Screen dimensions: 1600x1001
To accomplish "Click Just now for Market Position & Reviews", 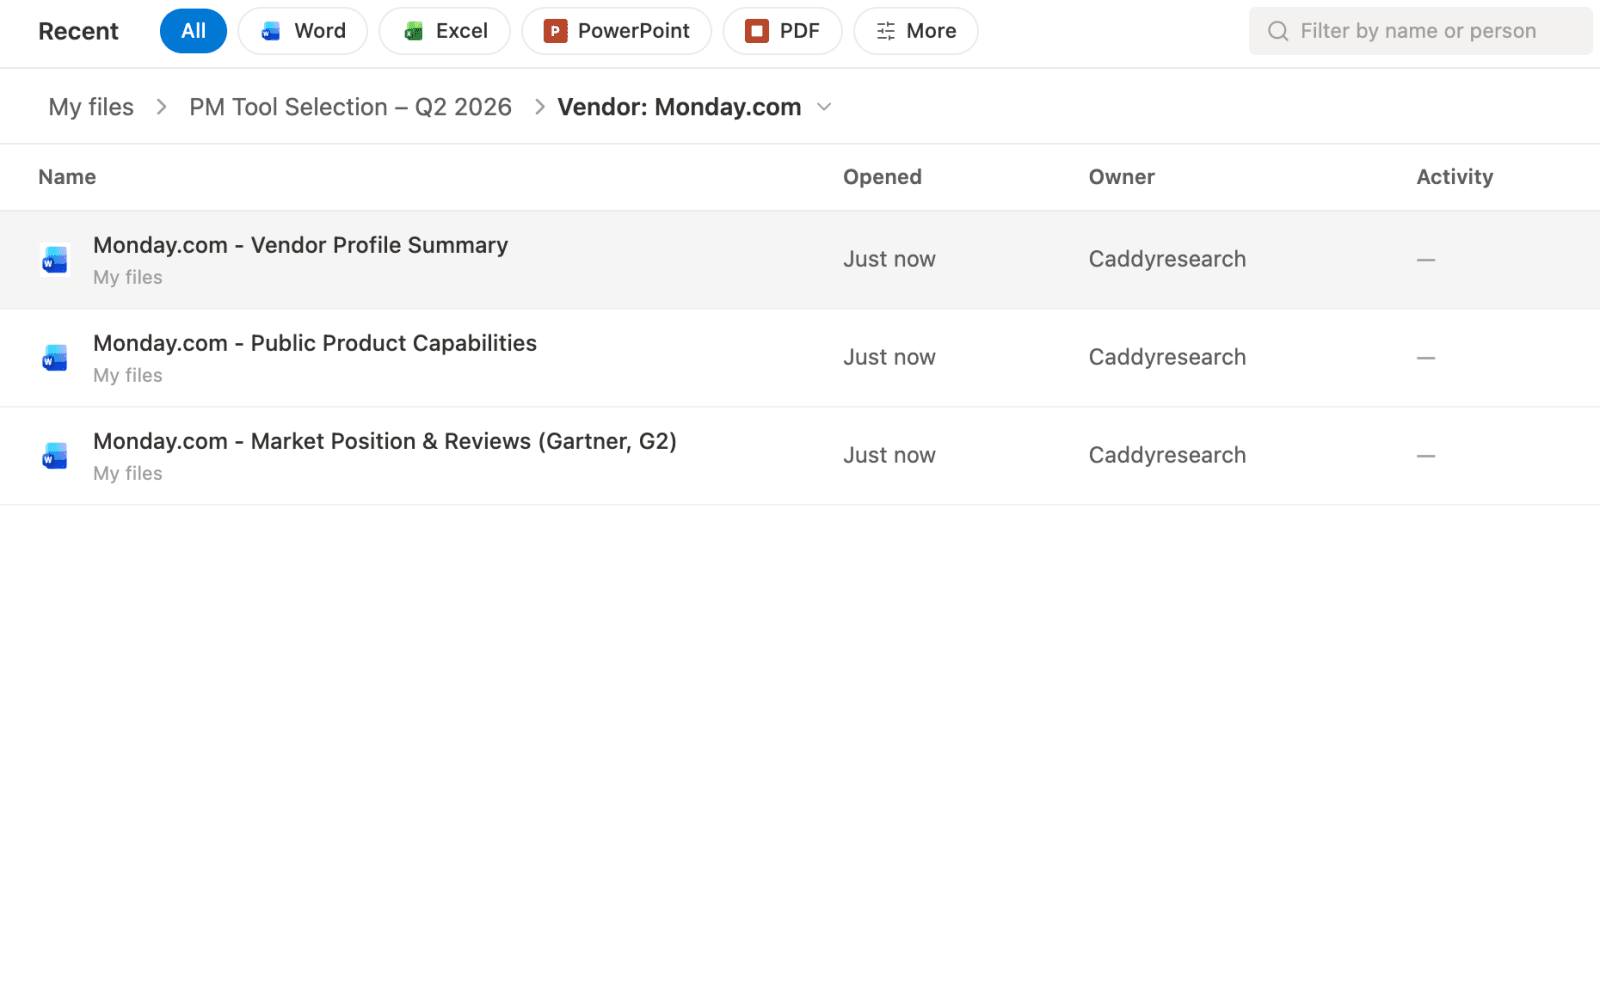I will coord(889,455).
